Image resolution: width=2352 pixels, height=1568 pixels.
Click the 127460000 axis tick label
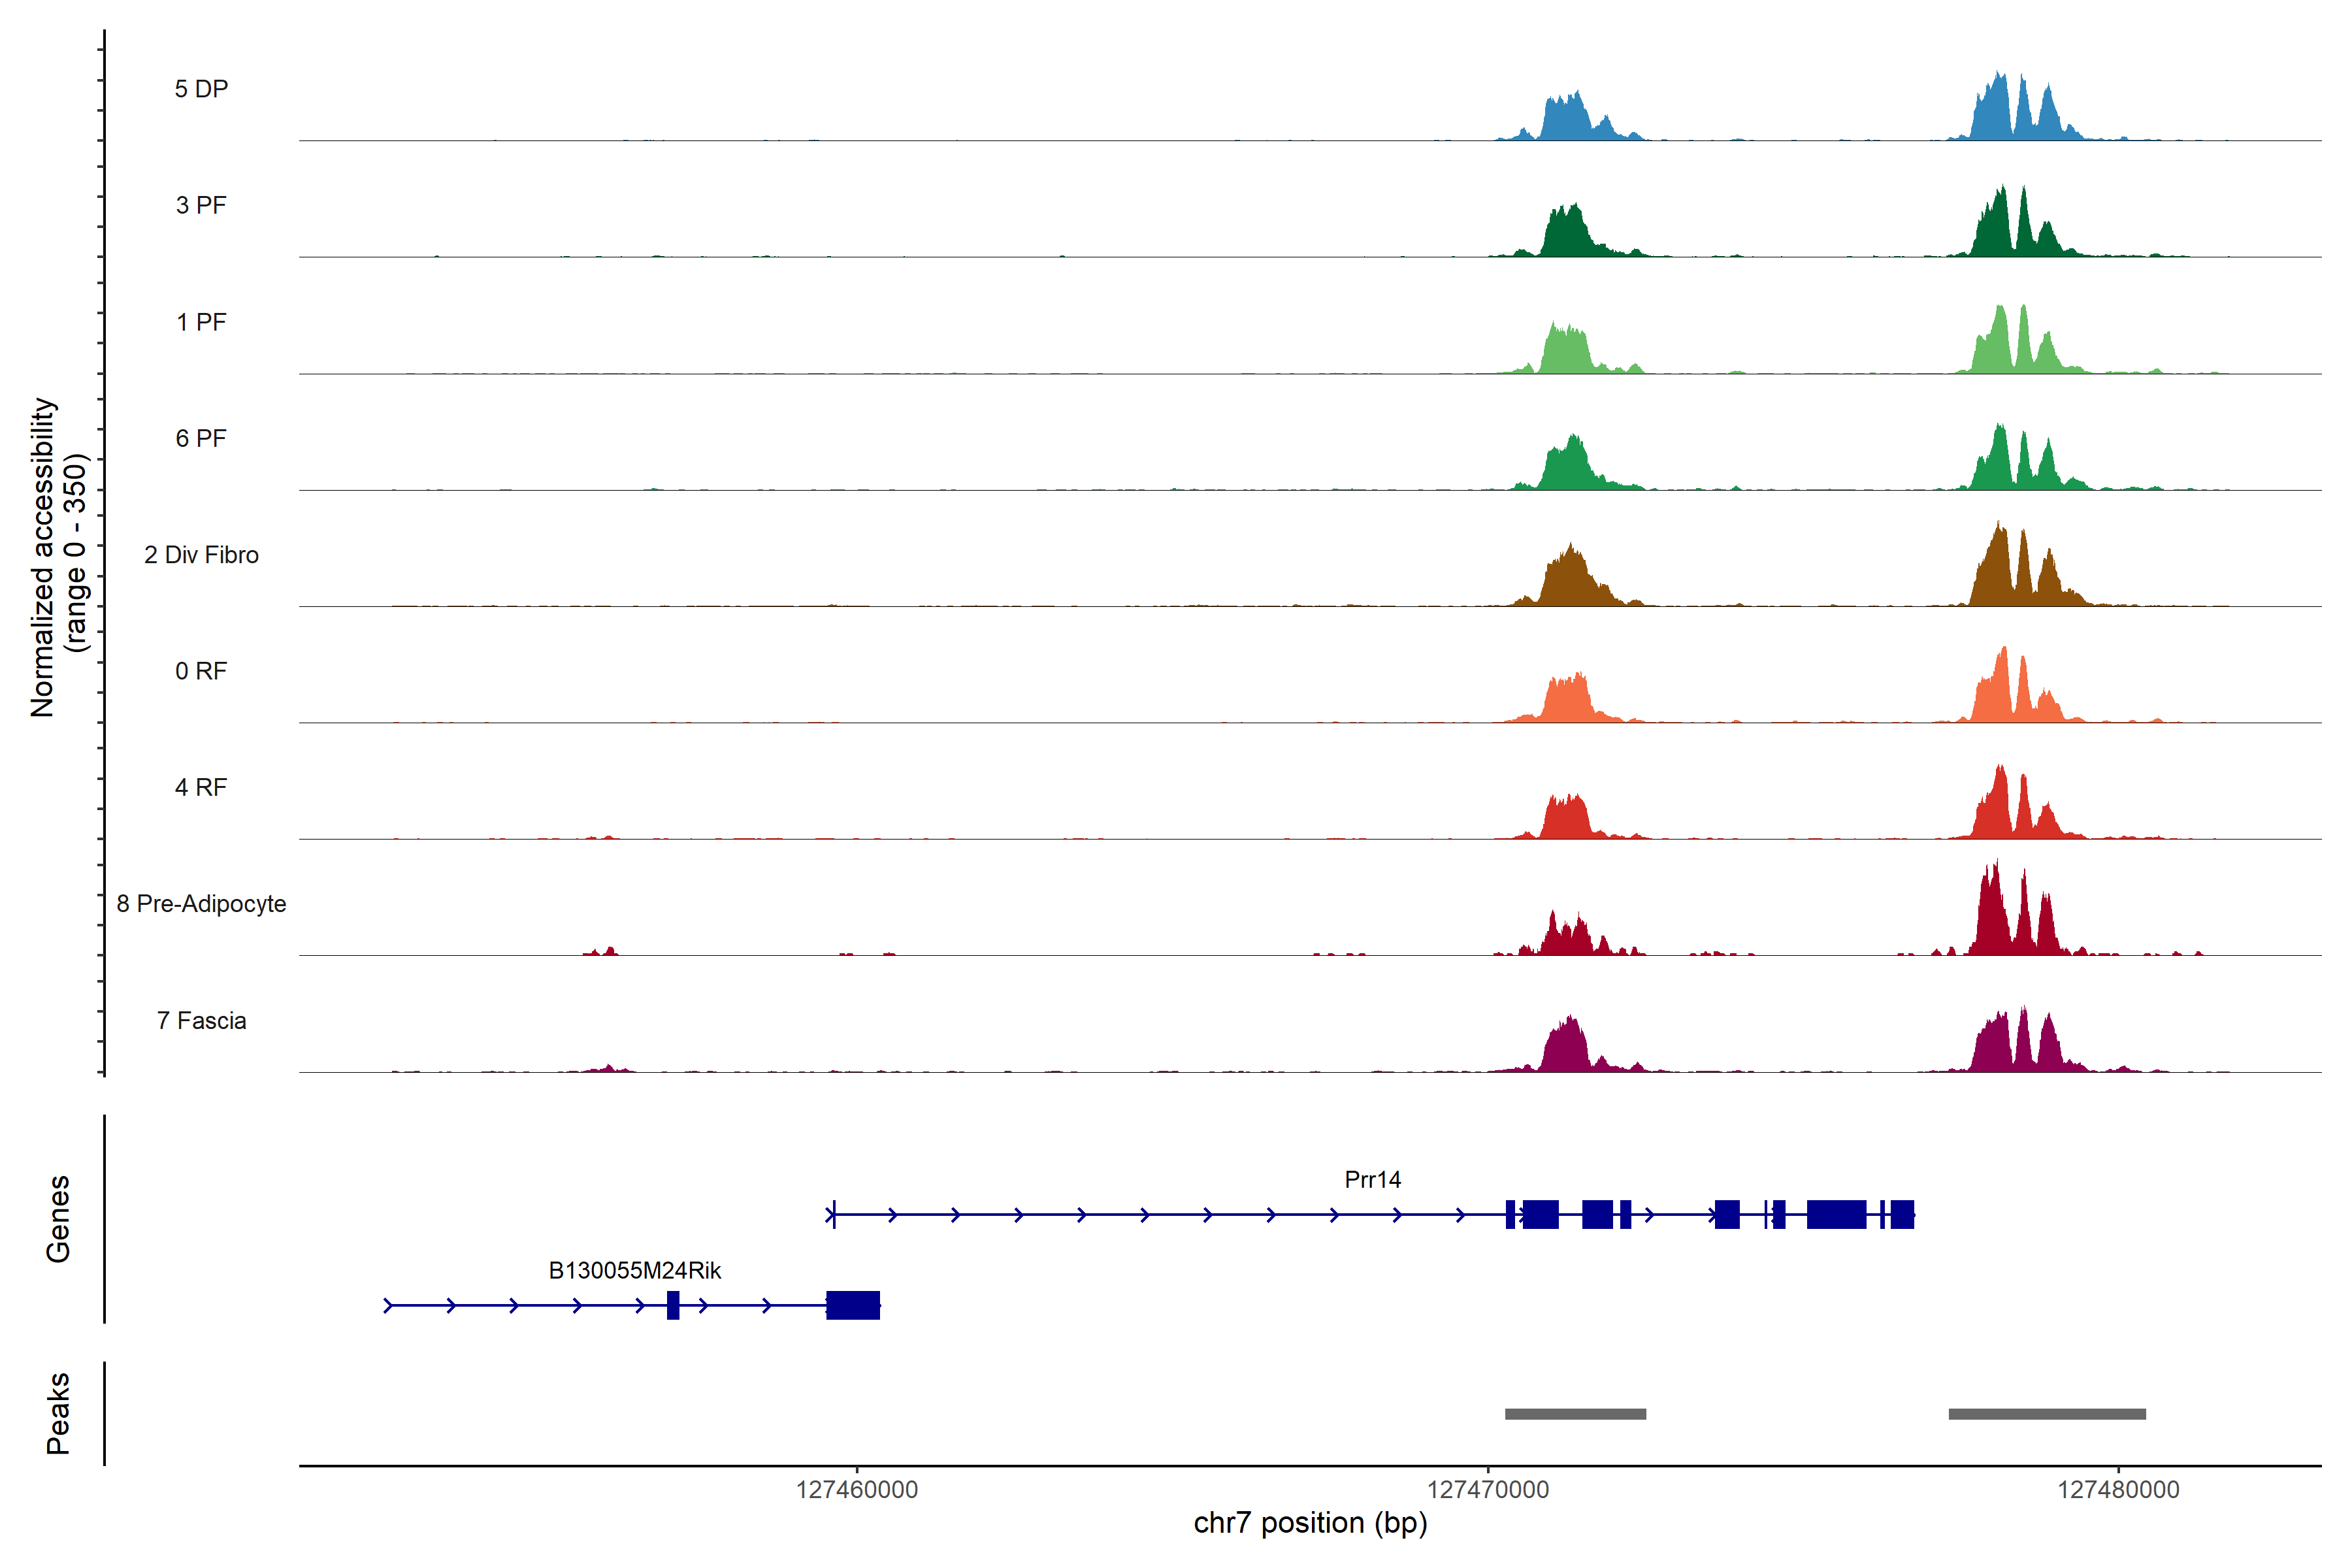point(857,1490)
